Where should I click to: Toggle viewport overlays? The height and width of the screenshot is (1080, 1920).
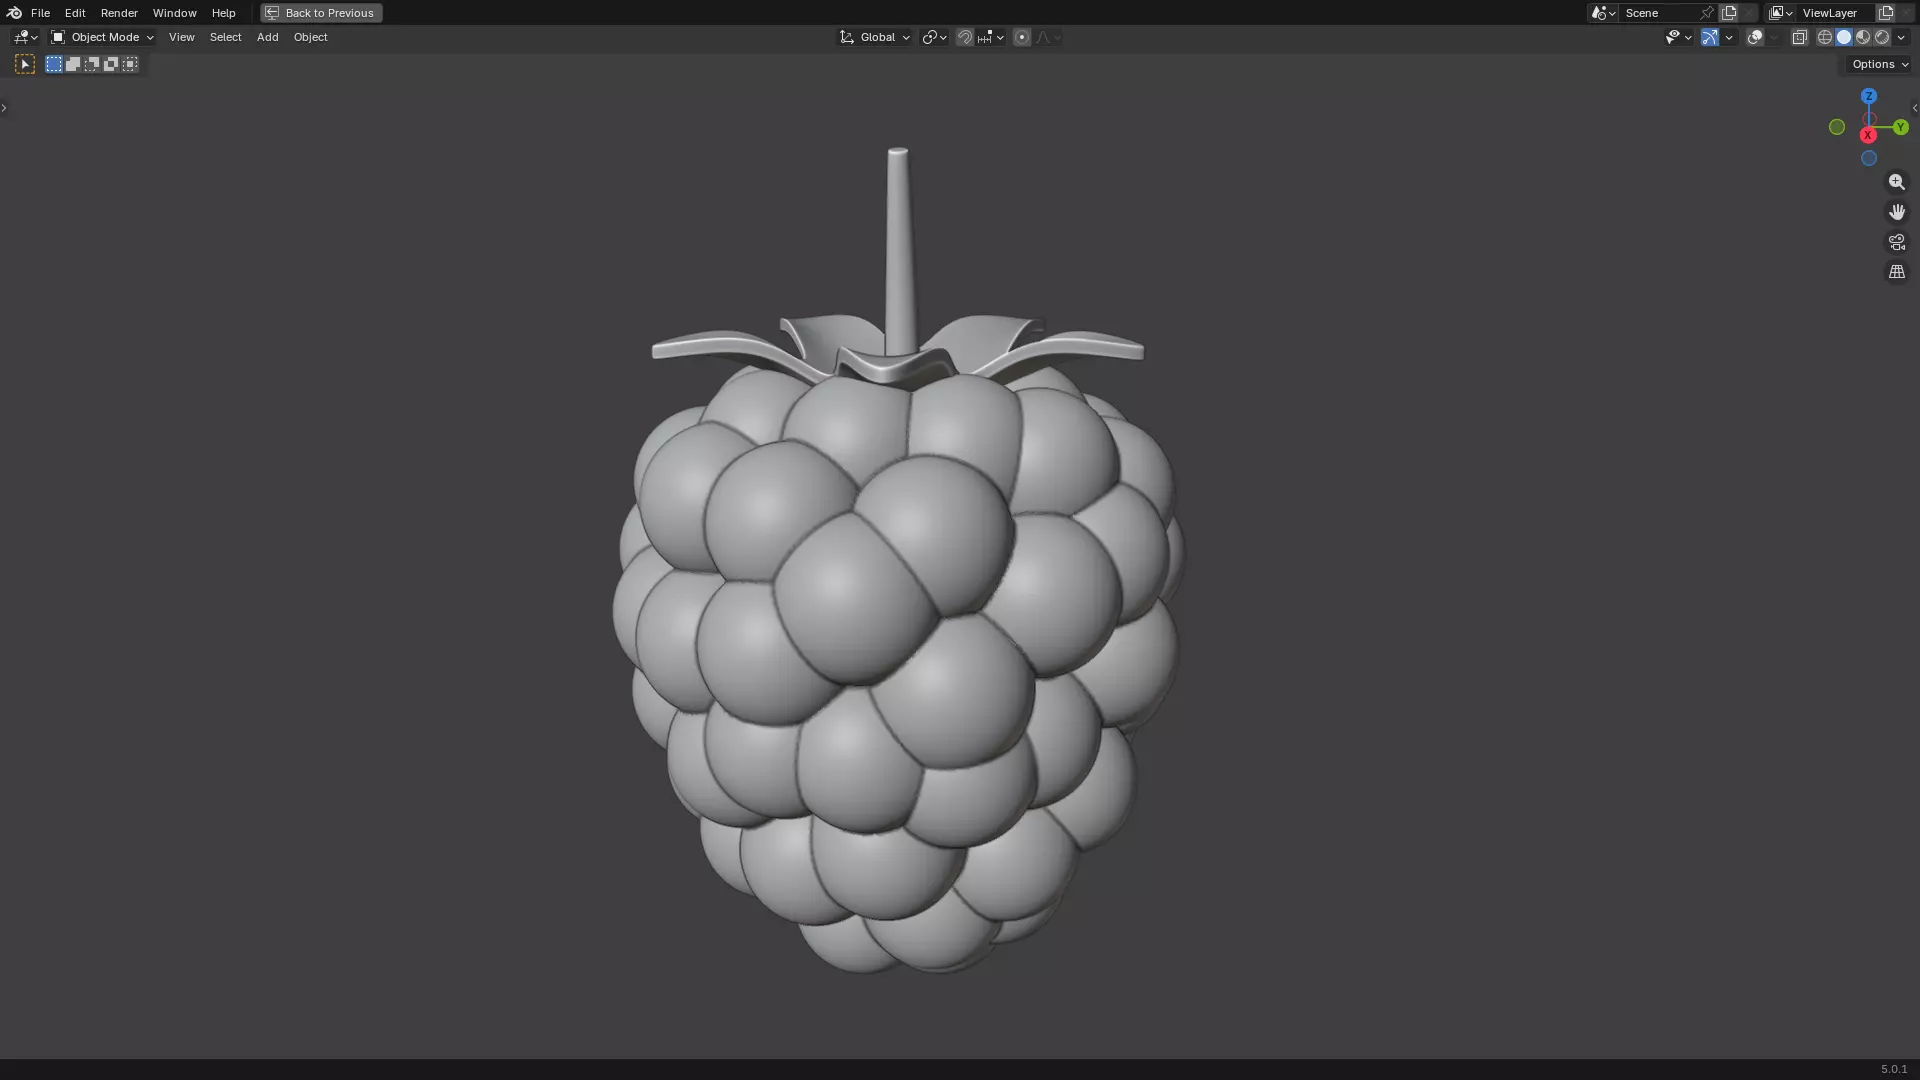tap(1755, 37)
